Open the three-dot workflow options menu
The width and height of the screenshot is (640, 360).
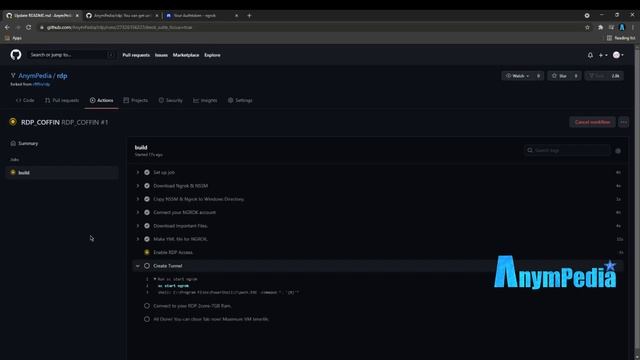click(623, 122)
